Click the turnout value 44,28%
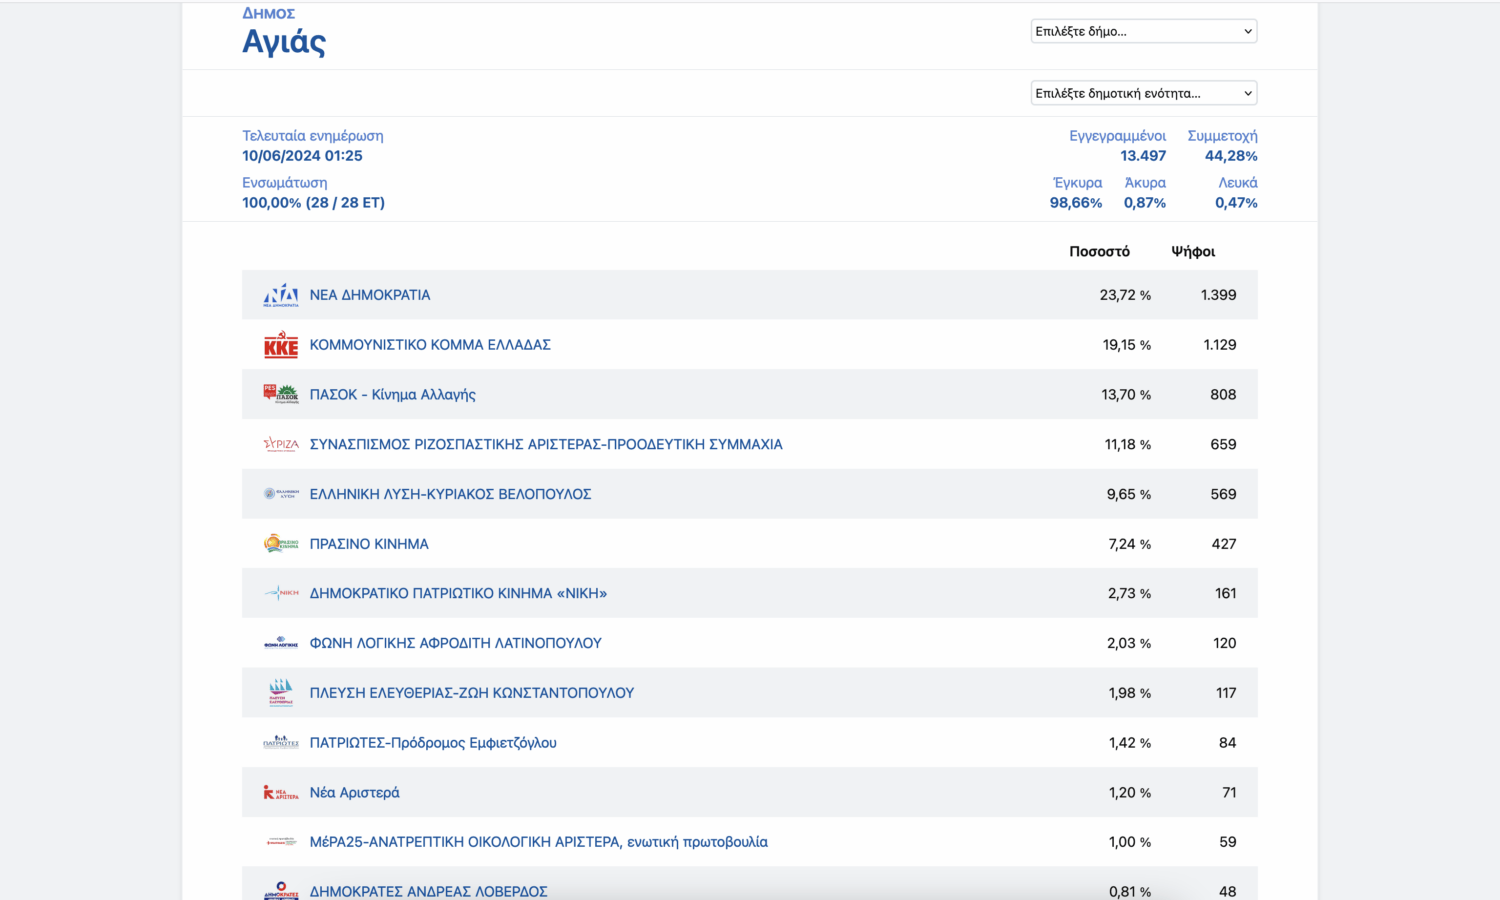Screen dimensions: 1500x900 (x=1231, y=156)
